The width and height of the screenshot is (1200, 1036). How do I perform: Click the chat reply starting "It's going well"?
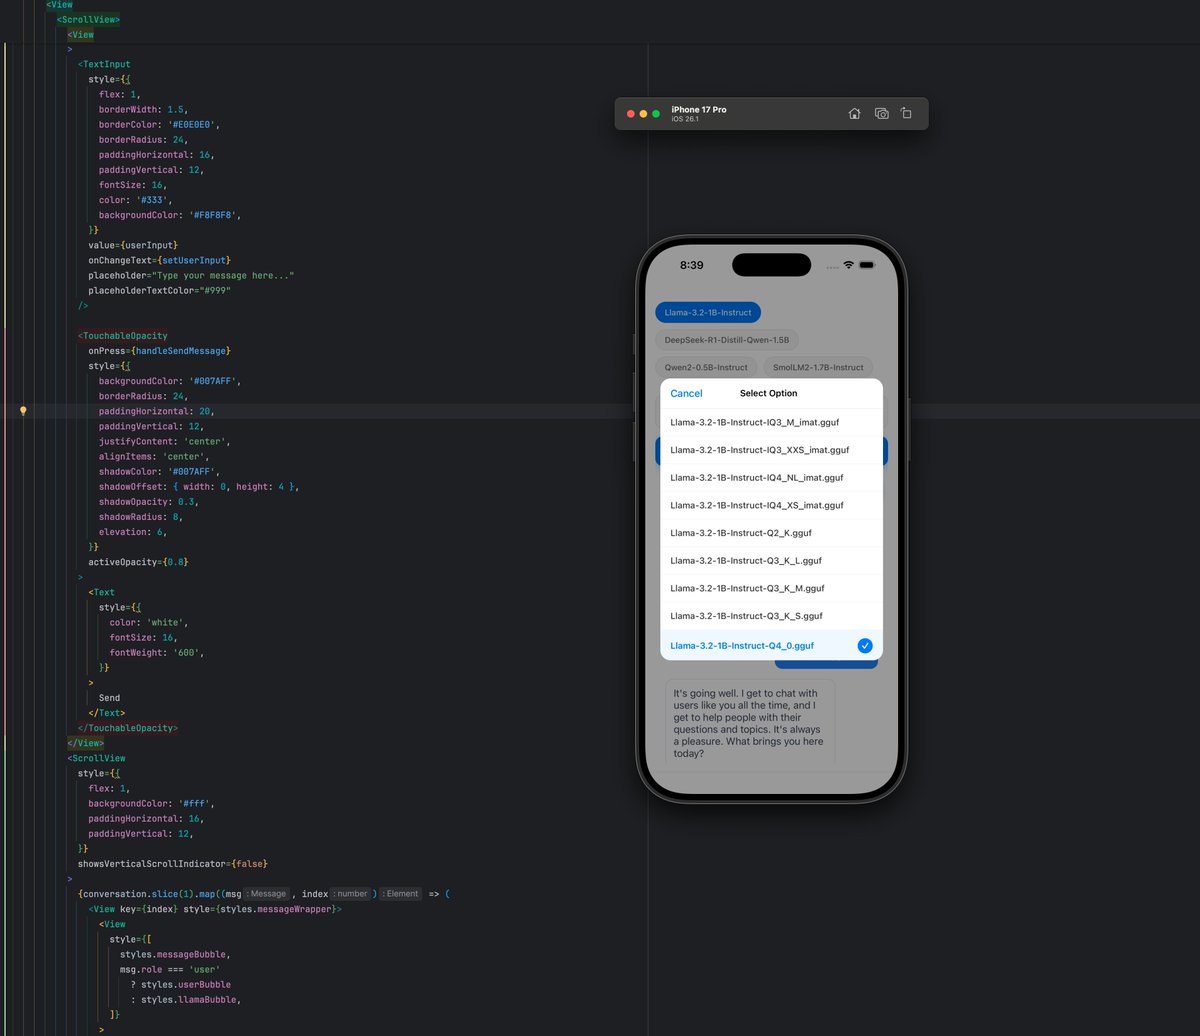tap(750, 723)
